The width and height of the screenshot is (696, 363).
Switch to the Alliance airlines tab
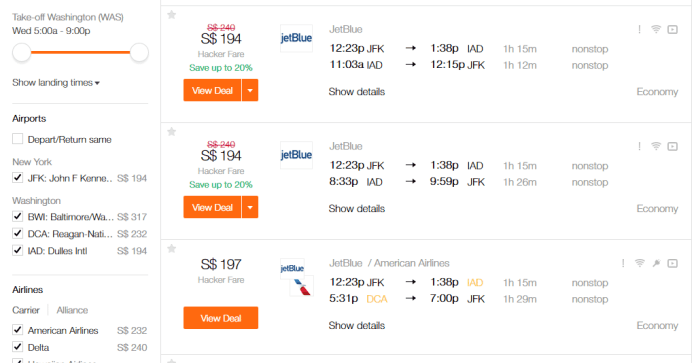coord(72,310)
